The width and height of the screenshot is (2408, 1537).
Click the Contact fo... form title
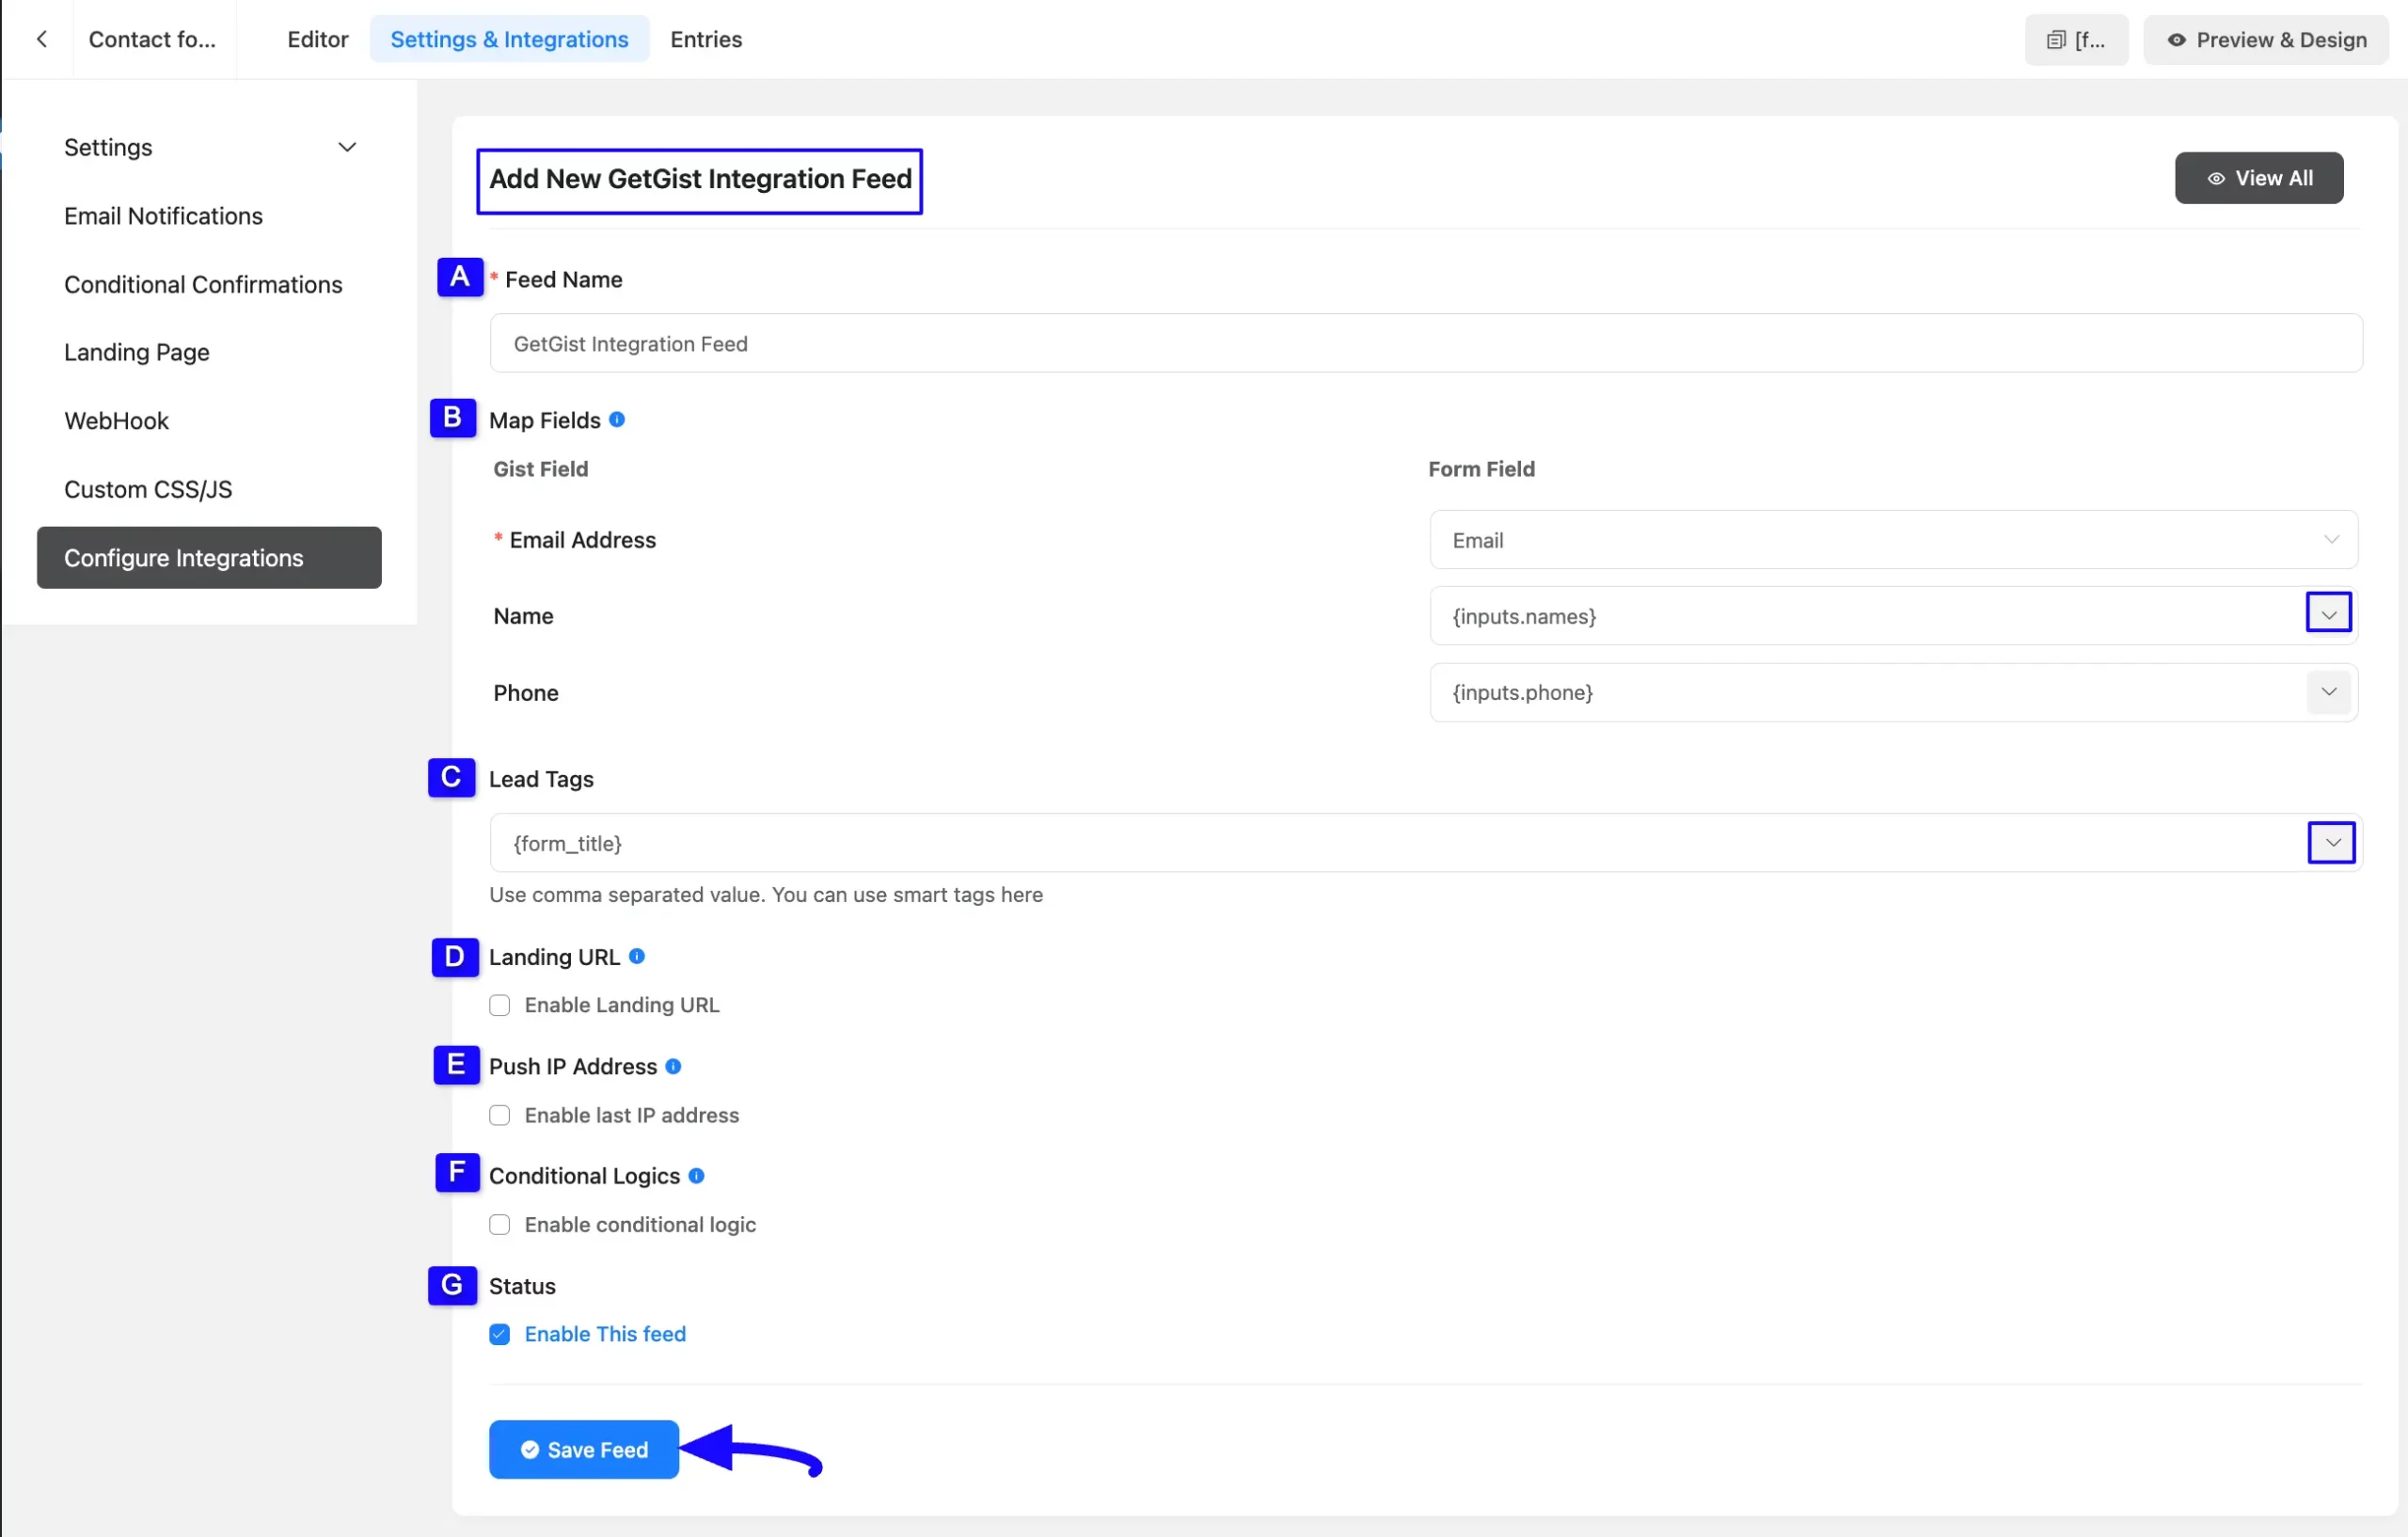[x=152, y=39]
